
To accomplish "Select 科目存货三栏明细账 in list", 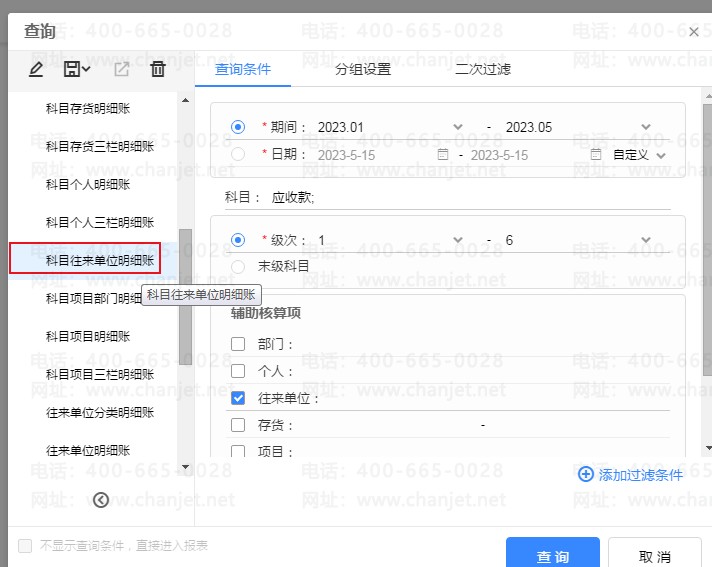I will click(100, 147).
